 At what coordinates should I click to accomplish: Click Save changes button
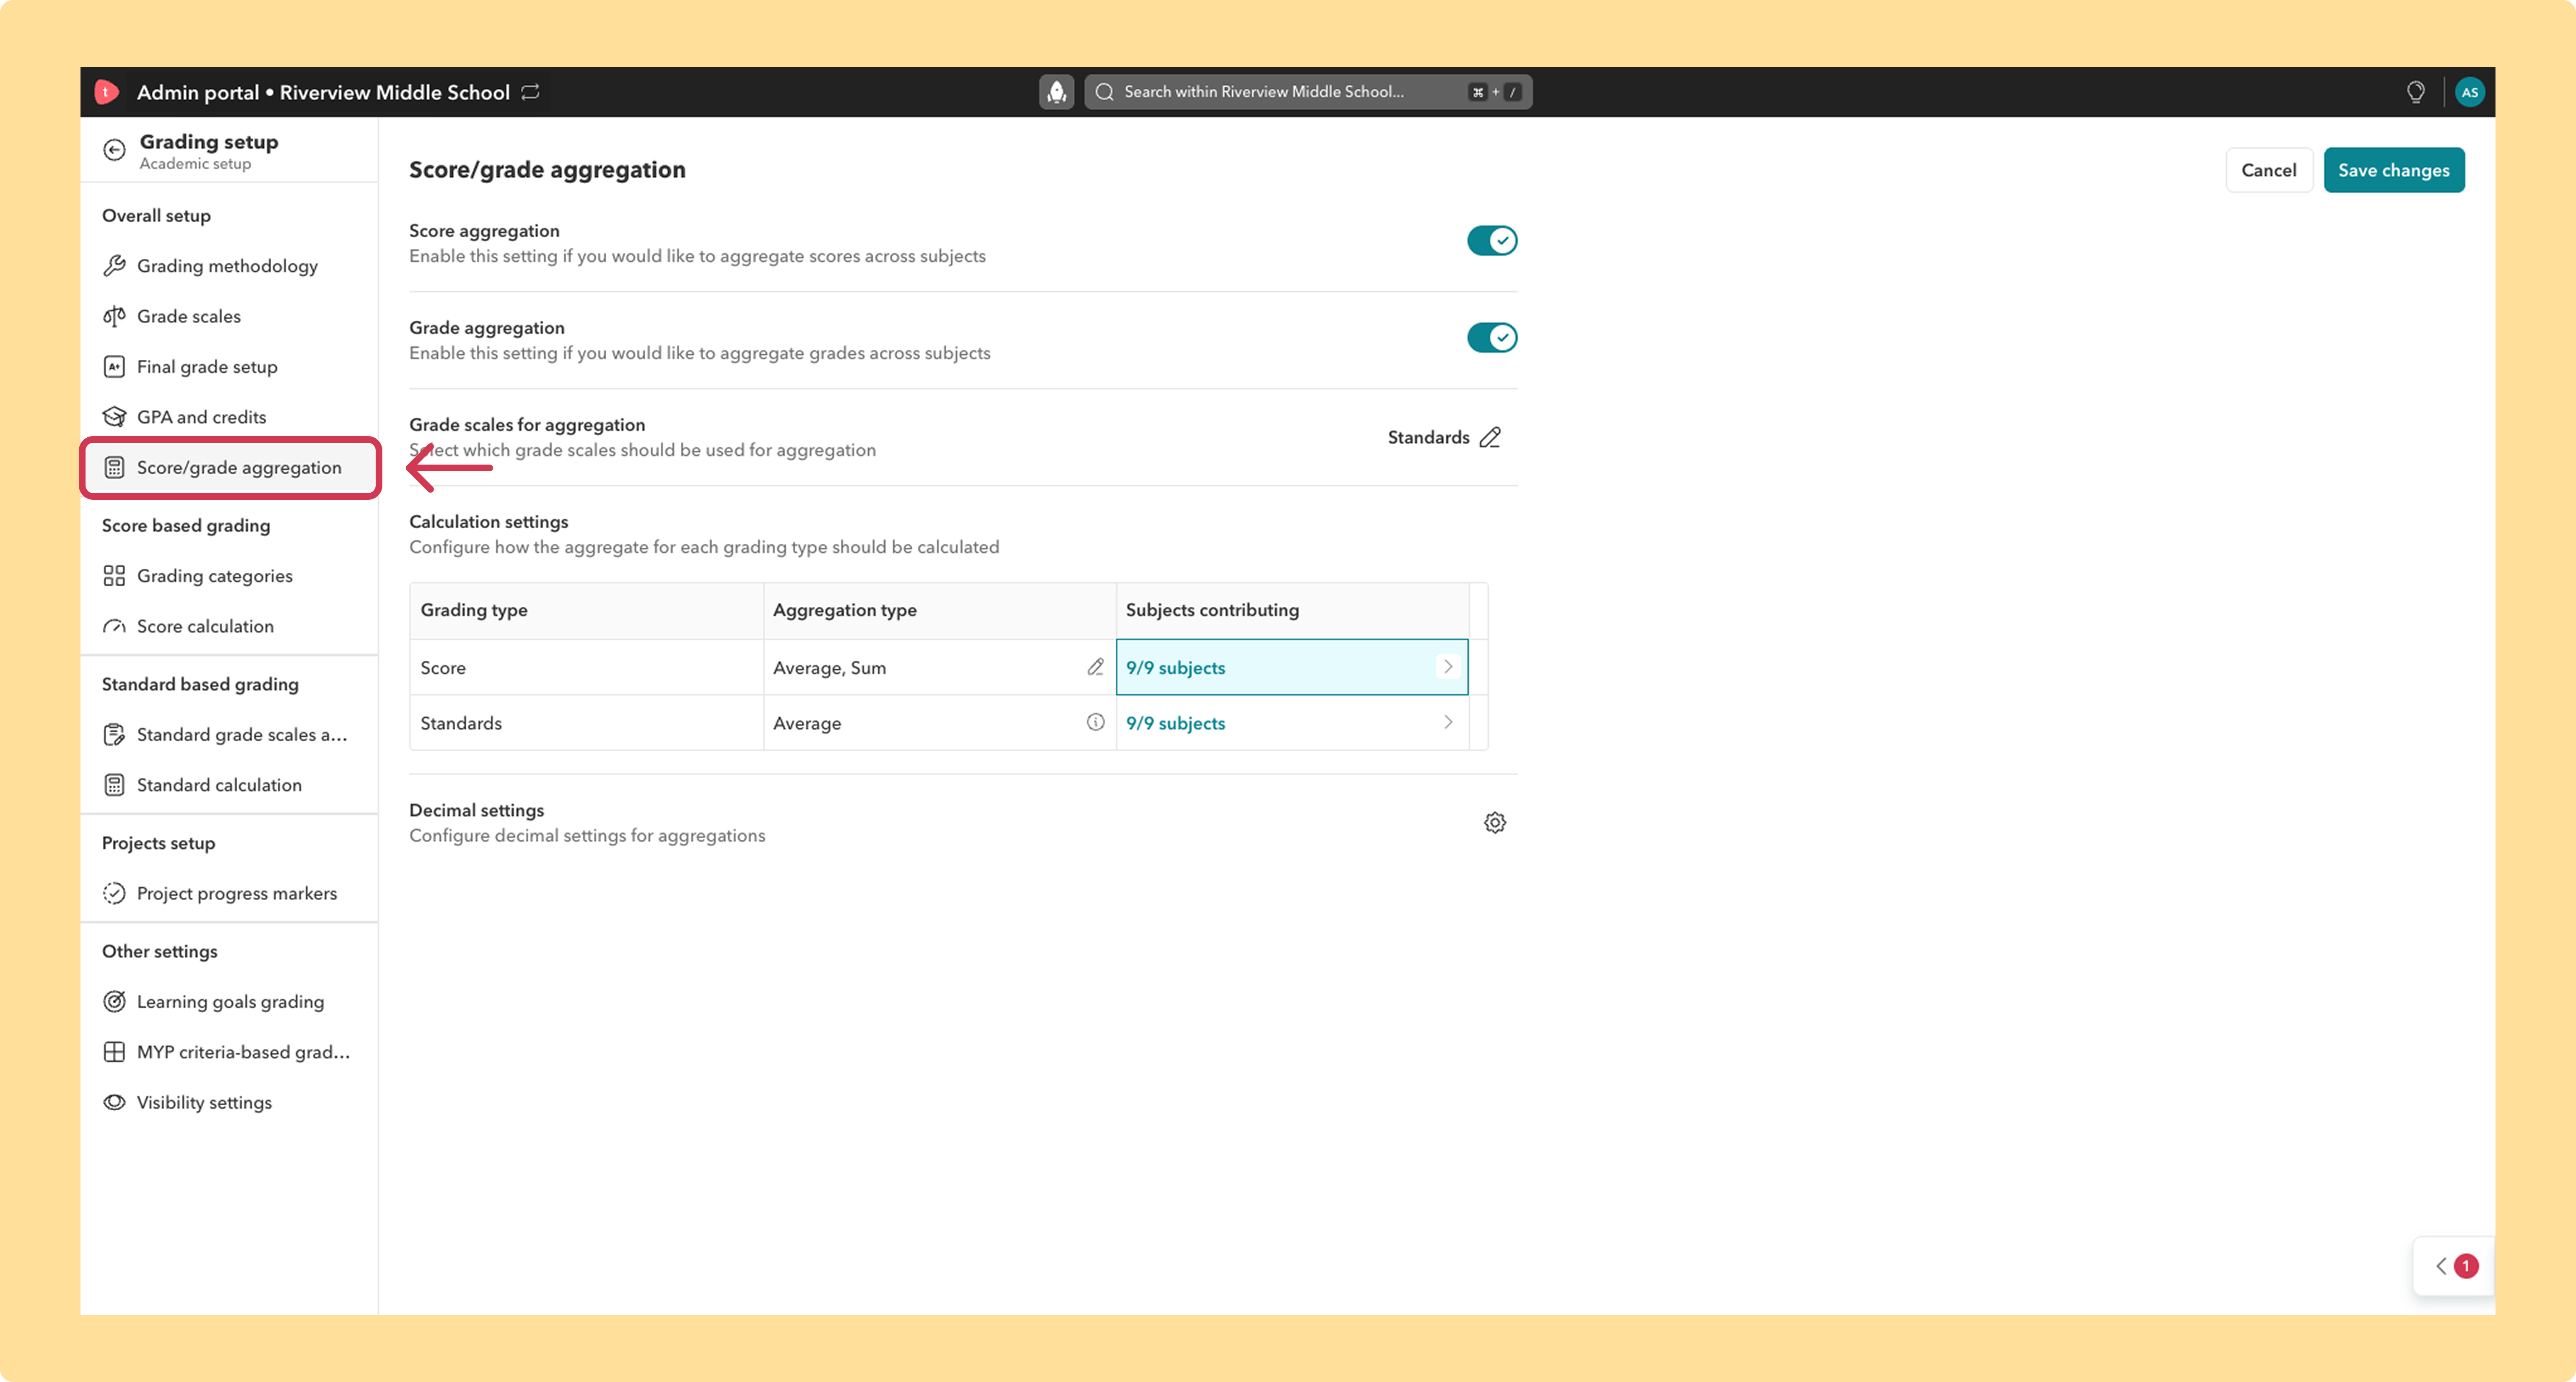pyautogui.click(x=2393, y=170)
